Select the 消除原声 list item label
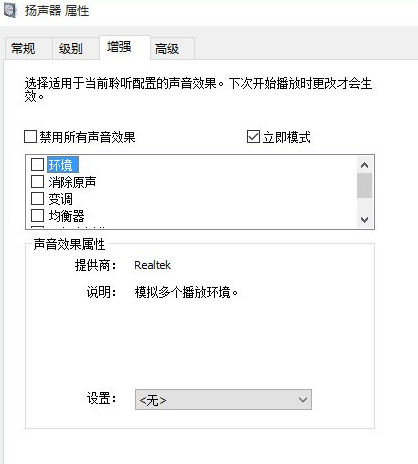The height and width of the screenshot is (464, 418). [72, 182]
